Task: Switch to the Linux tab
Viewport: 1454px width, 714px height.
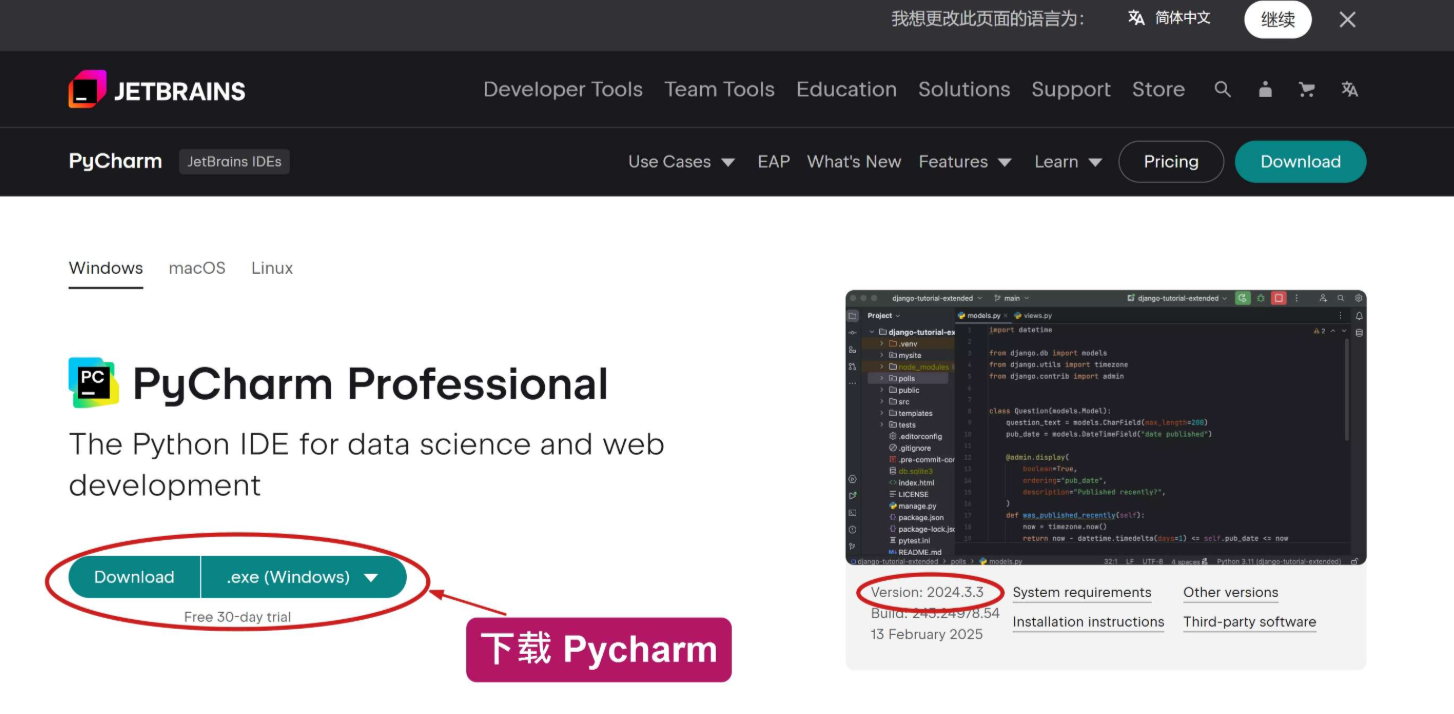Action: coord(272,268)
